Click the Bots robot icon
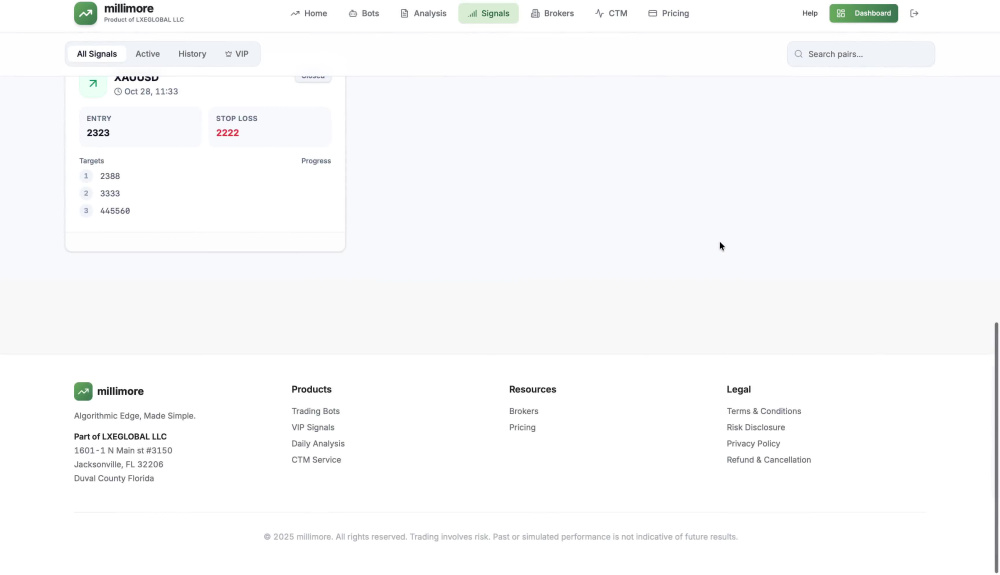 click(353, 13)
